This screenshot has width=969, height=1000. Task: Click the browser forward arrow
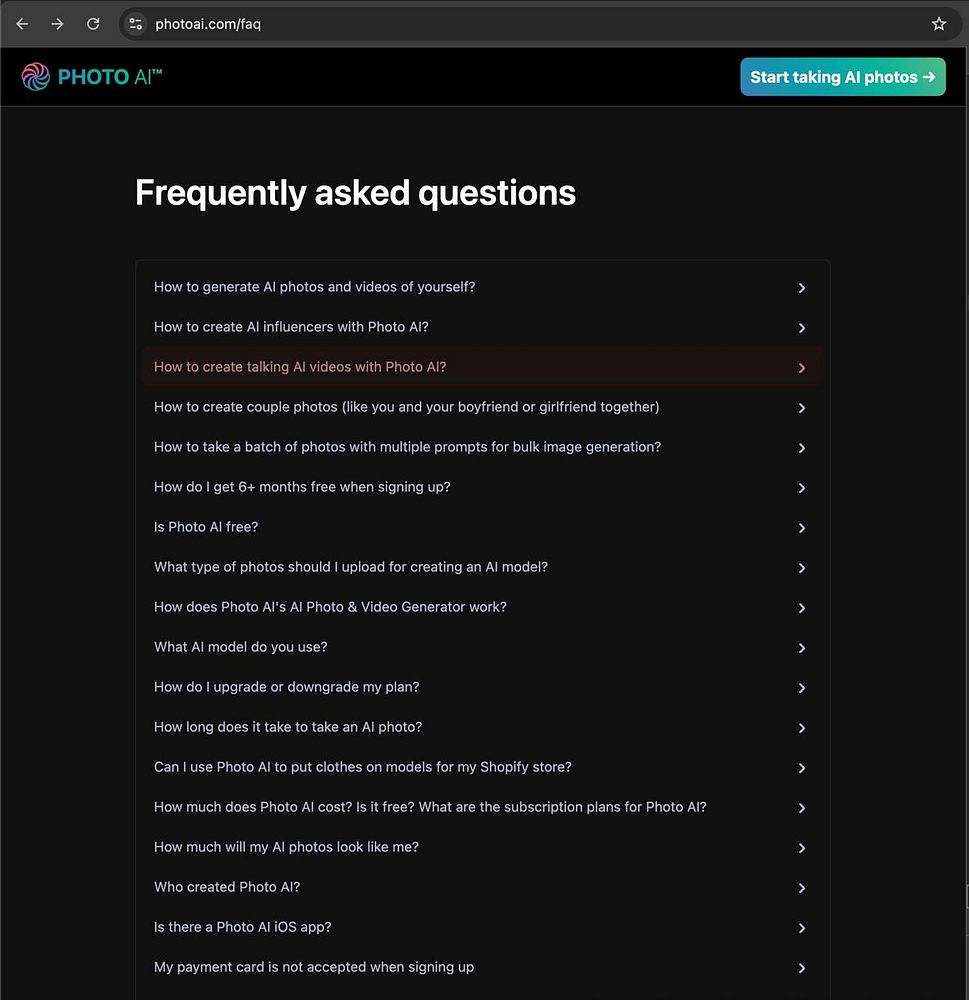click(x=57, y=24)
